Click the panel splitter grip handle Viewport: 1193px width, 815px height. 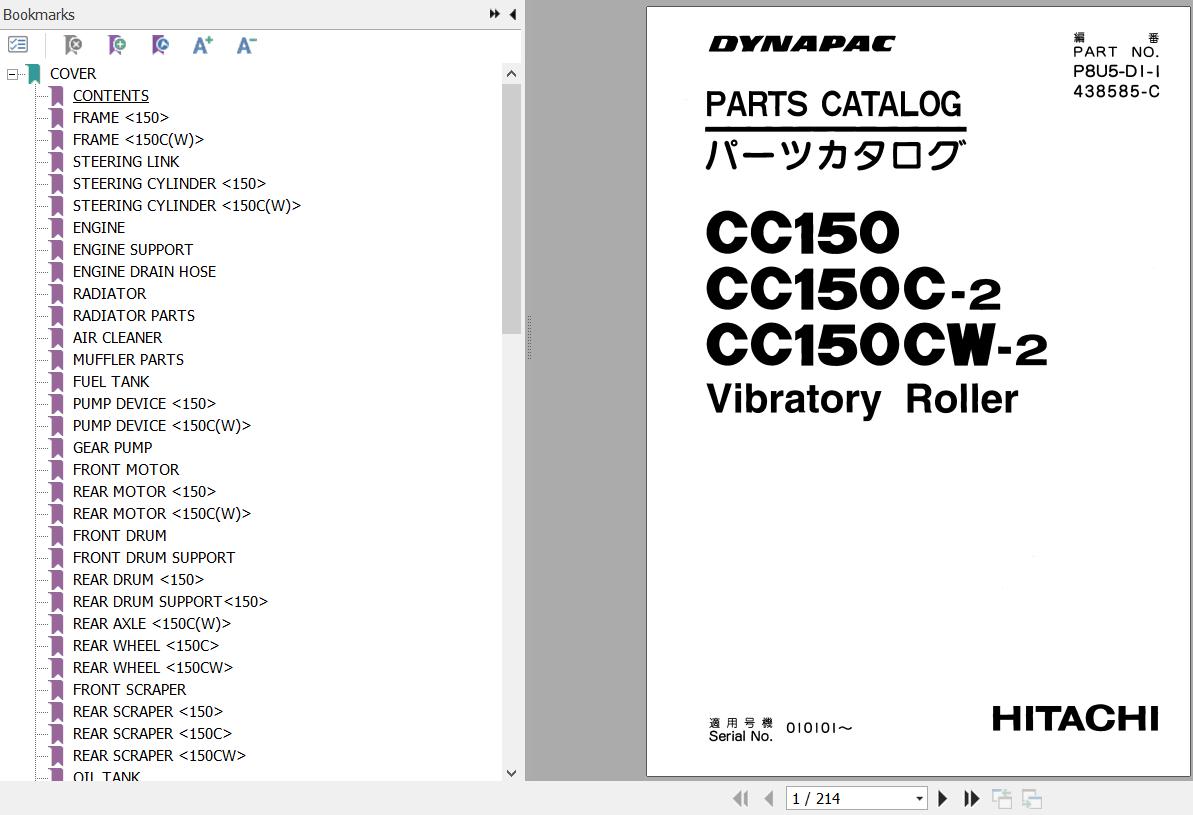[529, 337]
